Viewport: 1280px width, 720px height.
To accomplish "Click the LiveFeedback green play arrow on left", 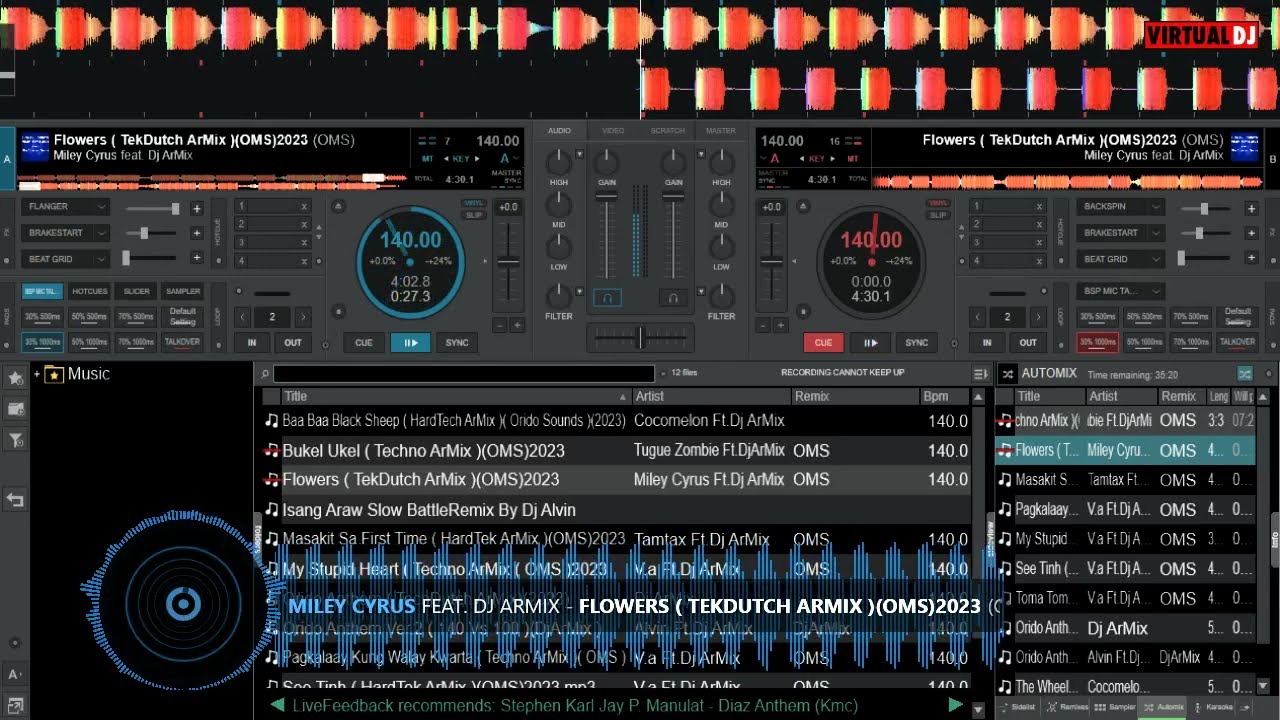I will (x=276, y=705).
